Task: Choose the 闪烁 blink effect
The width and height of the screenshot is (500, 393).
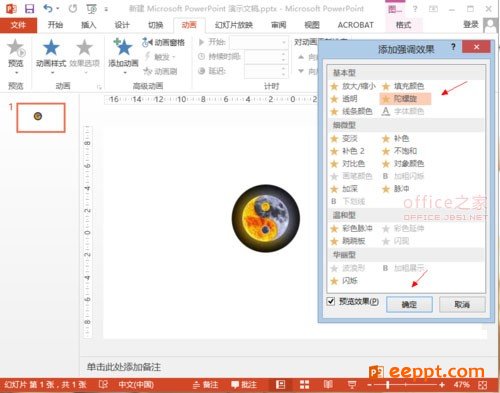Action: pyautogui.click(x=344, y=281)
